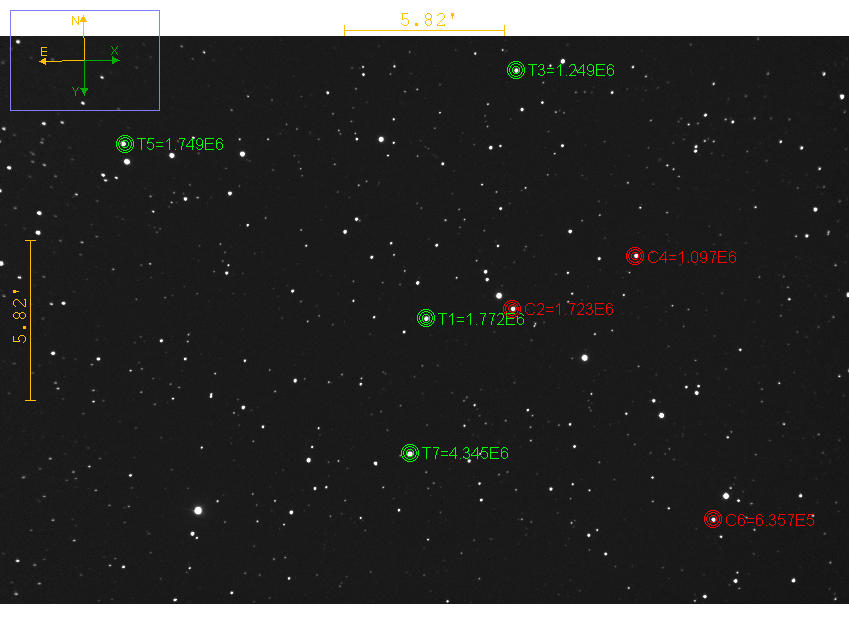Click the C6=6.357E5 red label

(x=770, y=520)
